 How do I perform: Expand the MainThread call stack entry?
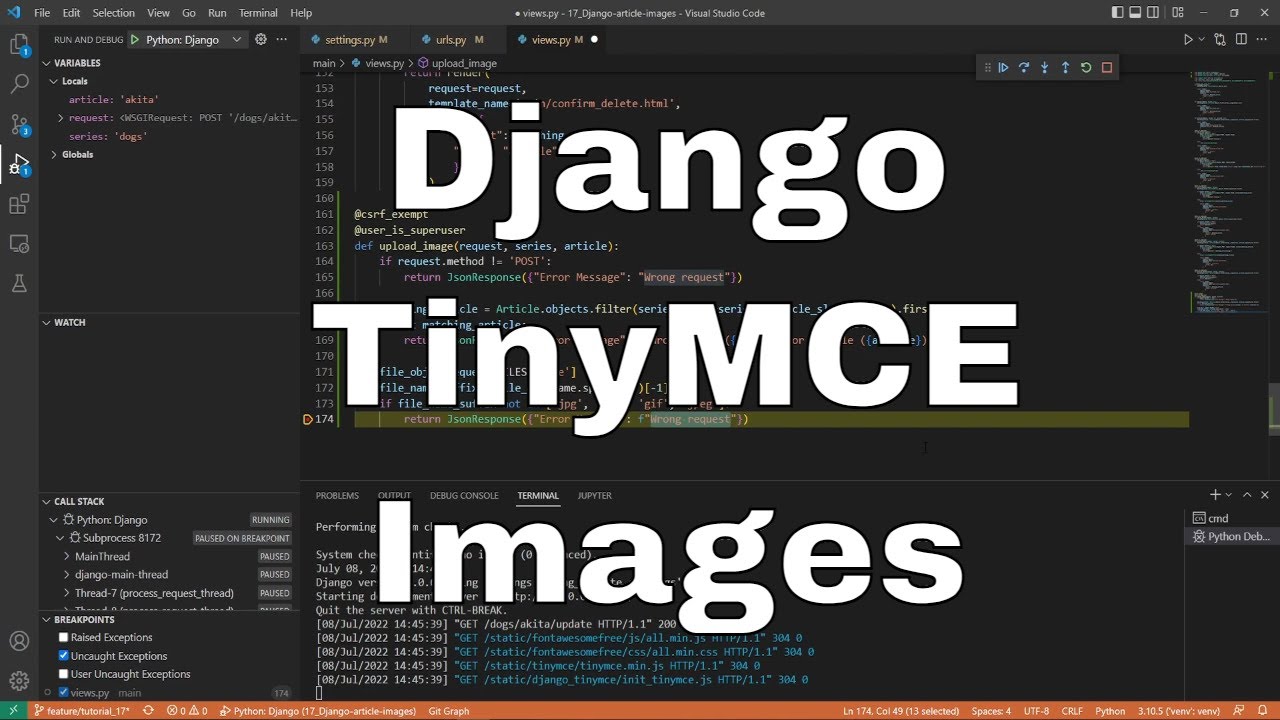67,557
